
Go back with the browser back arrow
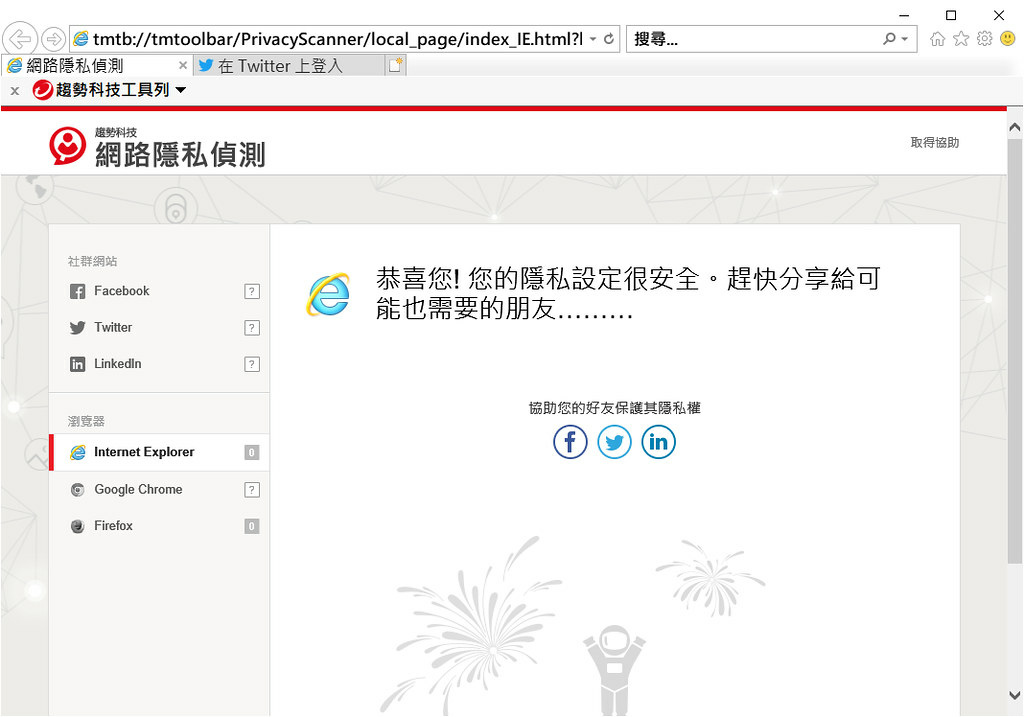click(x=20, y=39)
